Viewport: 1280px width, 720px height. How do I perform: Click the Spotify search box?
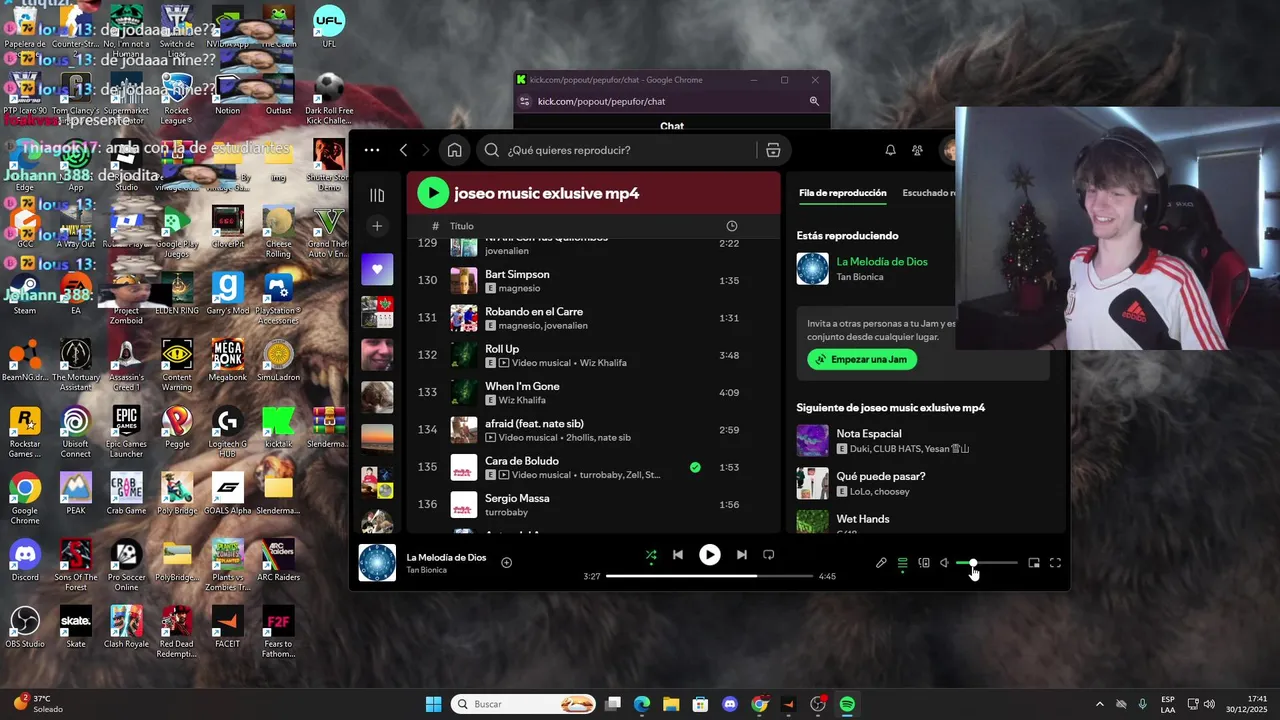[618, 150]
